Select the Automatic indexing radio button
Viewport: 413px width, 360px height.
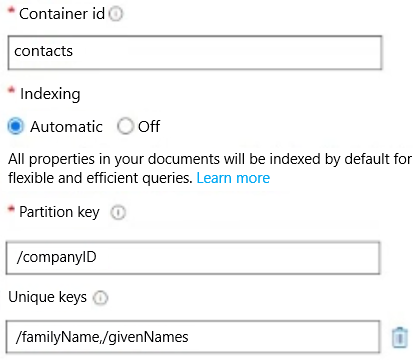pyautogui.click(x=16, y=127)
